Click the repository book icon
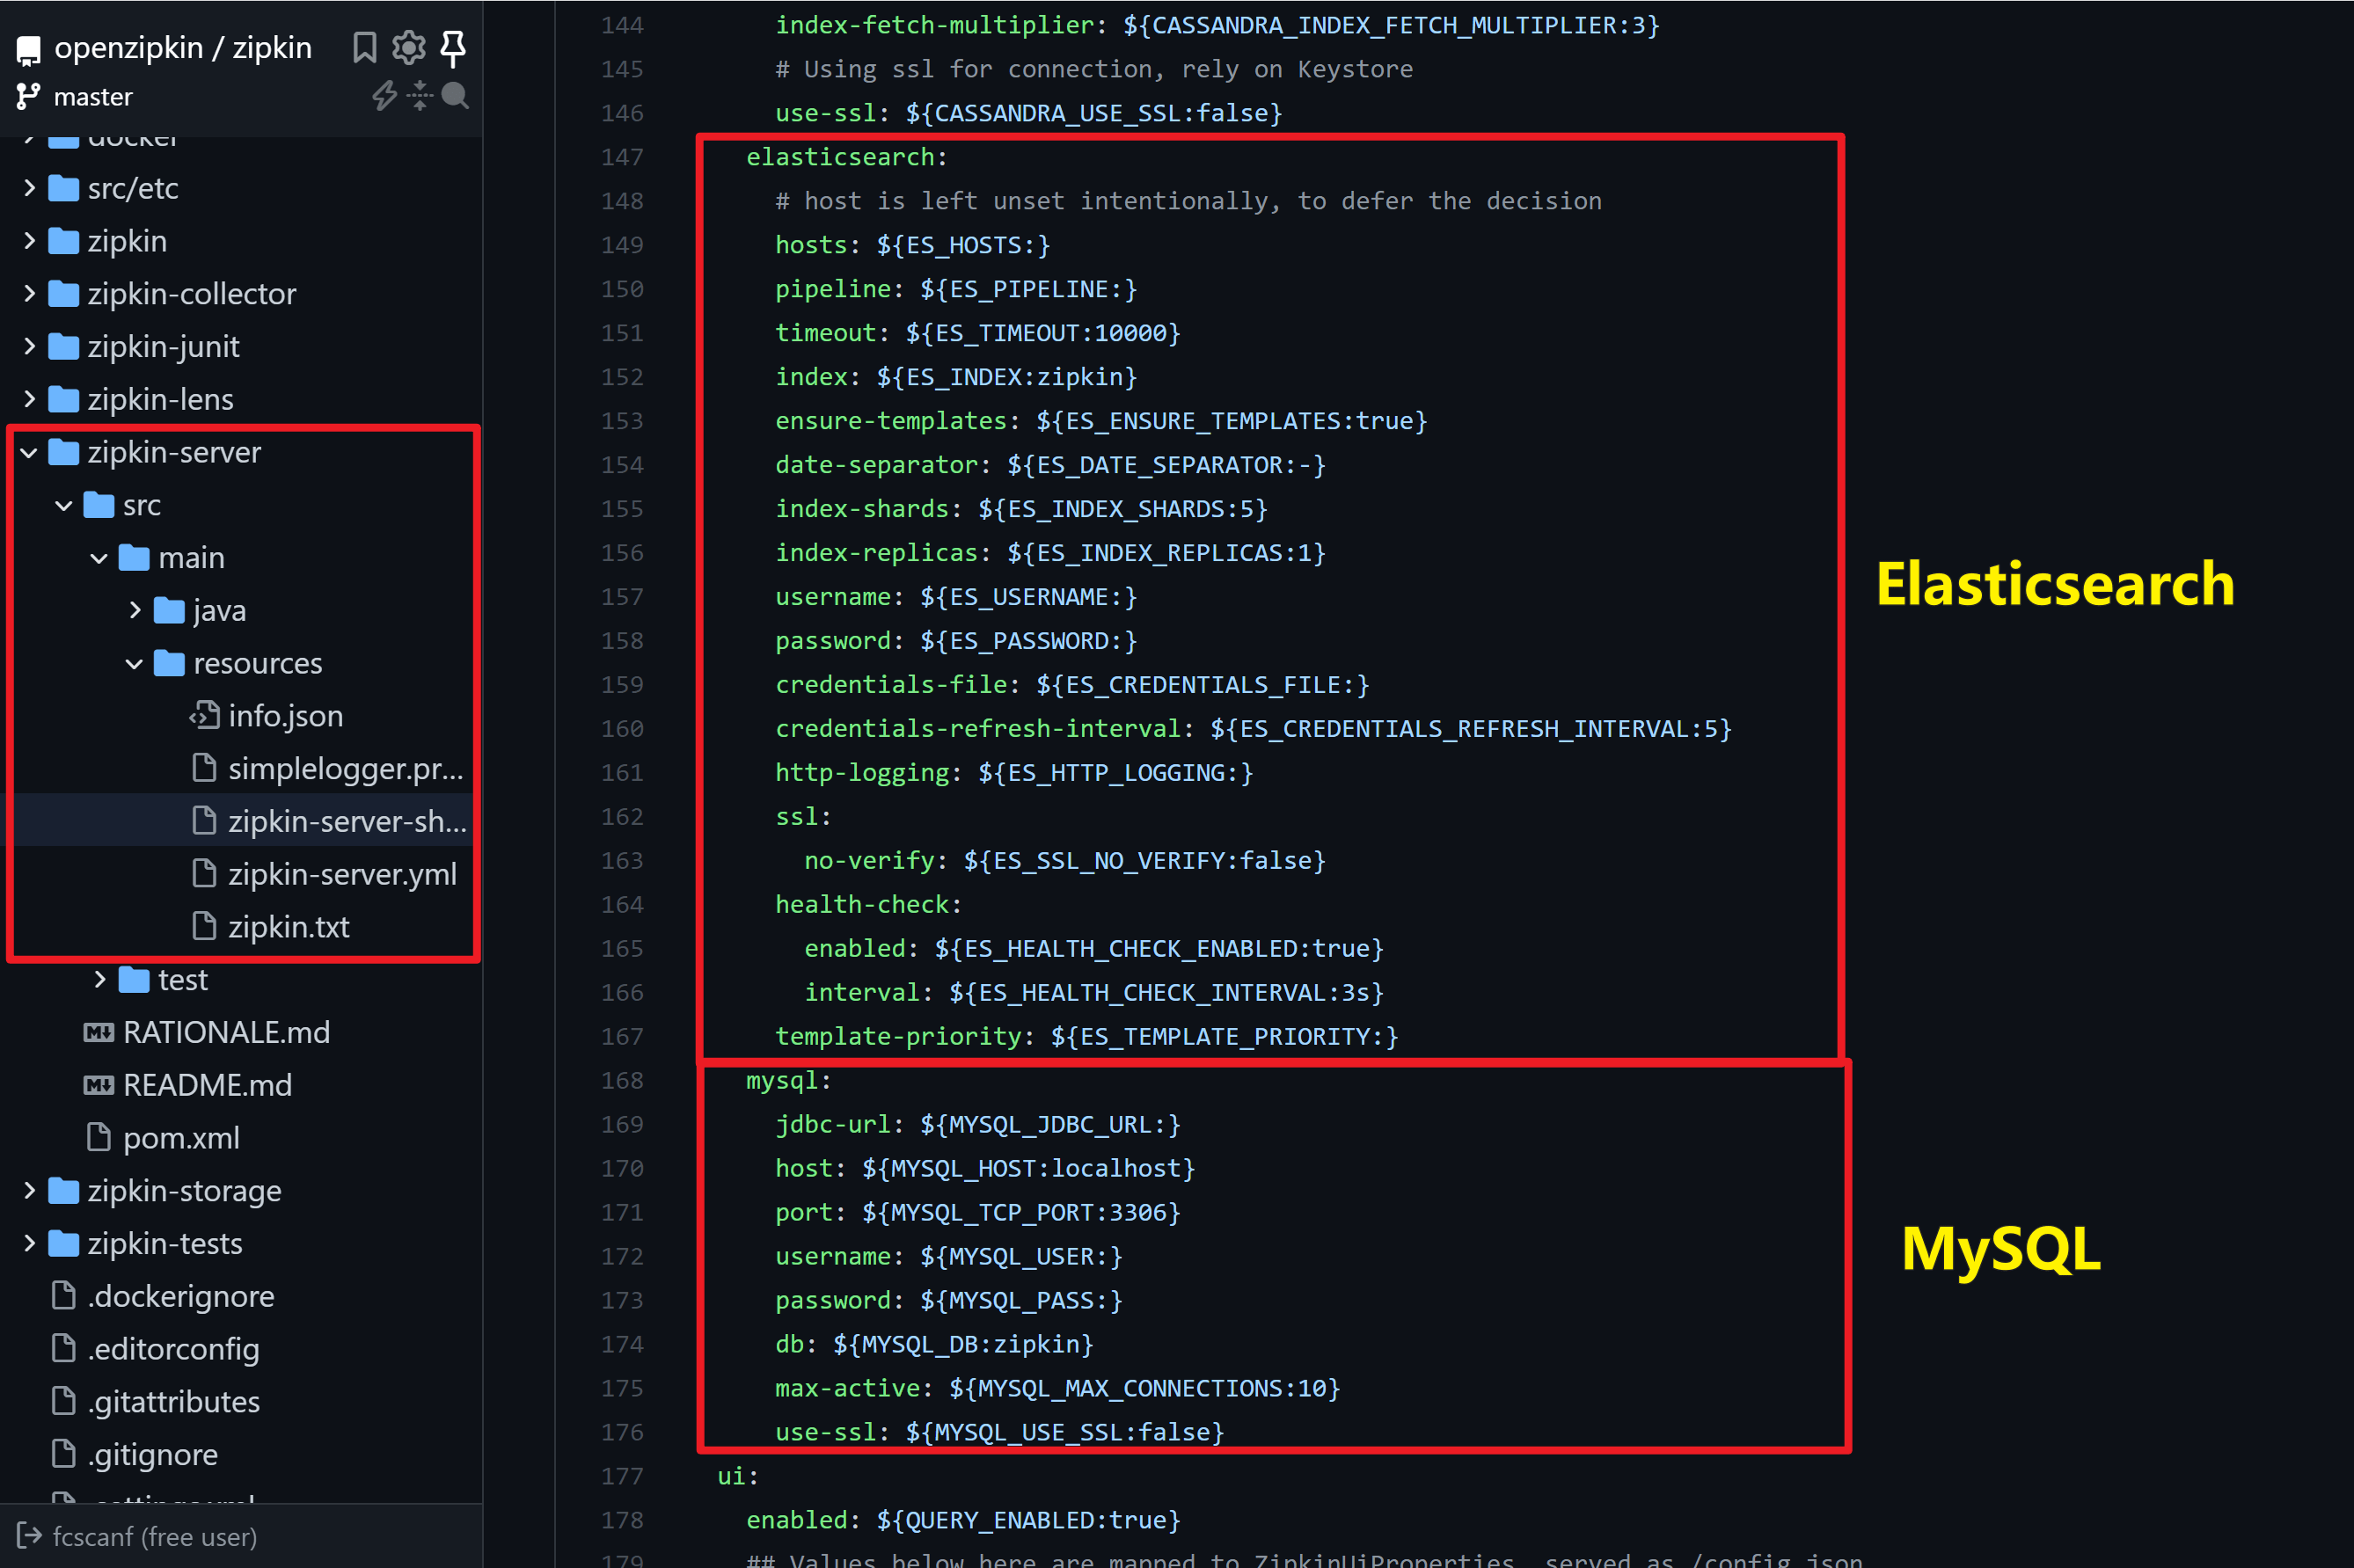Image resolution: width=2354 pixels, height=1568 pixels. [x=28, y=49]
